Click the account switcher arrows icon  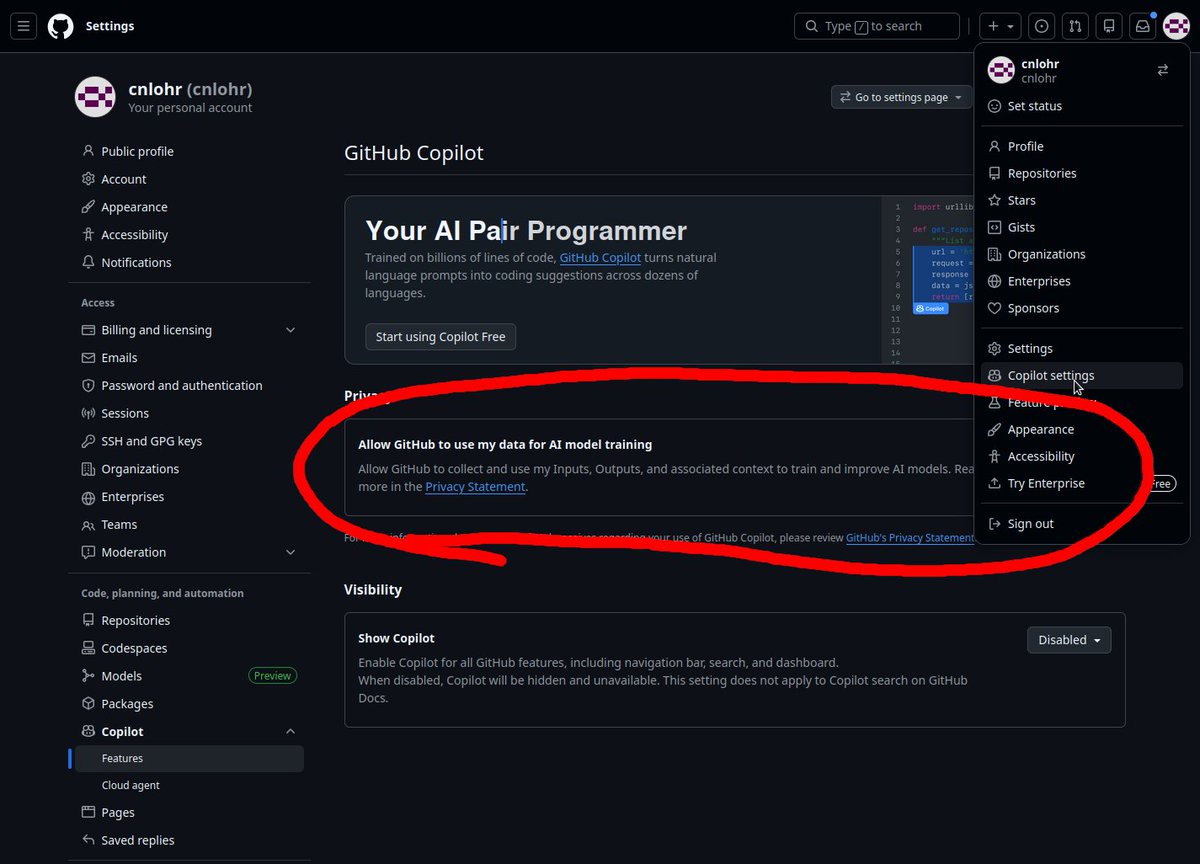(1163, 70)
